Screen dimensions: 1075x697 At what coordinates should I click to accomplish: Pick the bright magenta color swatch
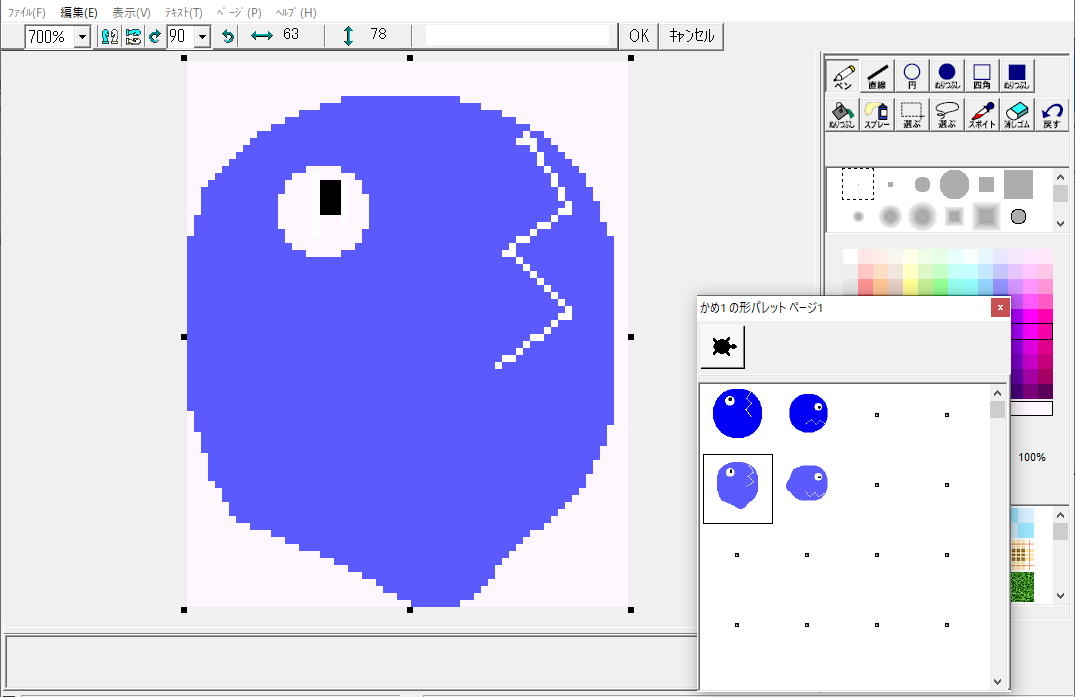pos(1031,332)
